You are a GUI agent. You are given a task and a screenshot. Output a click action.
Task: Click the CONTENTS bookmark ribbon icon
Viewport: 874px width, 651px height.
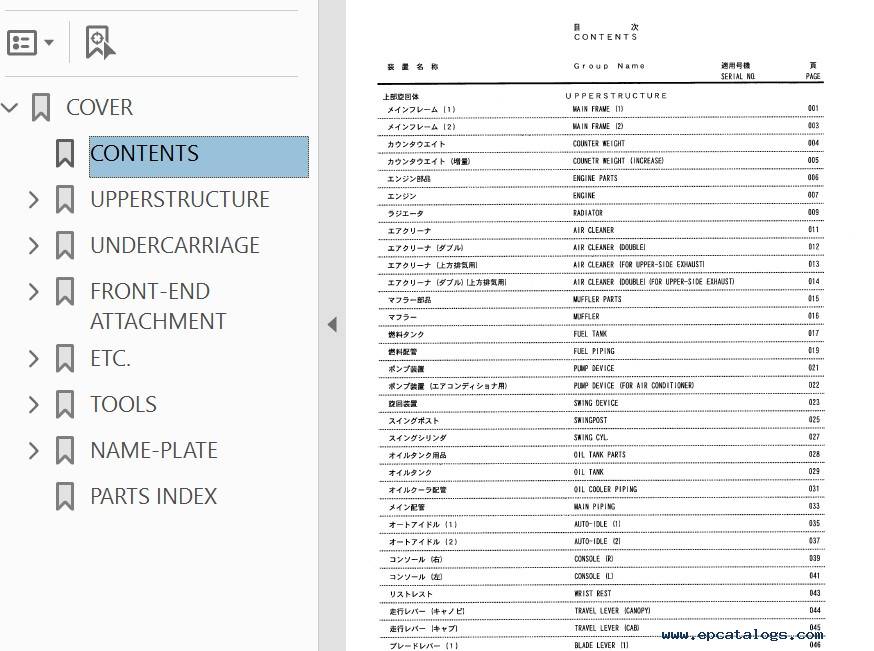pos(65,153)
